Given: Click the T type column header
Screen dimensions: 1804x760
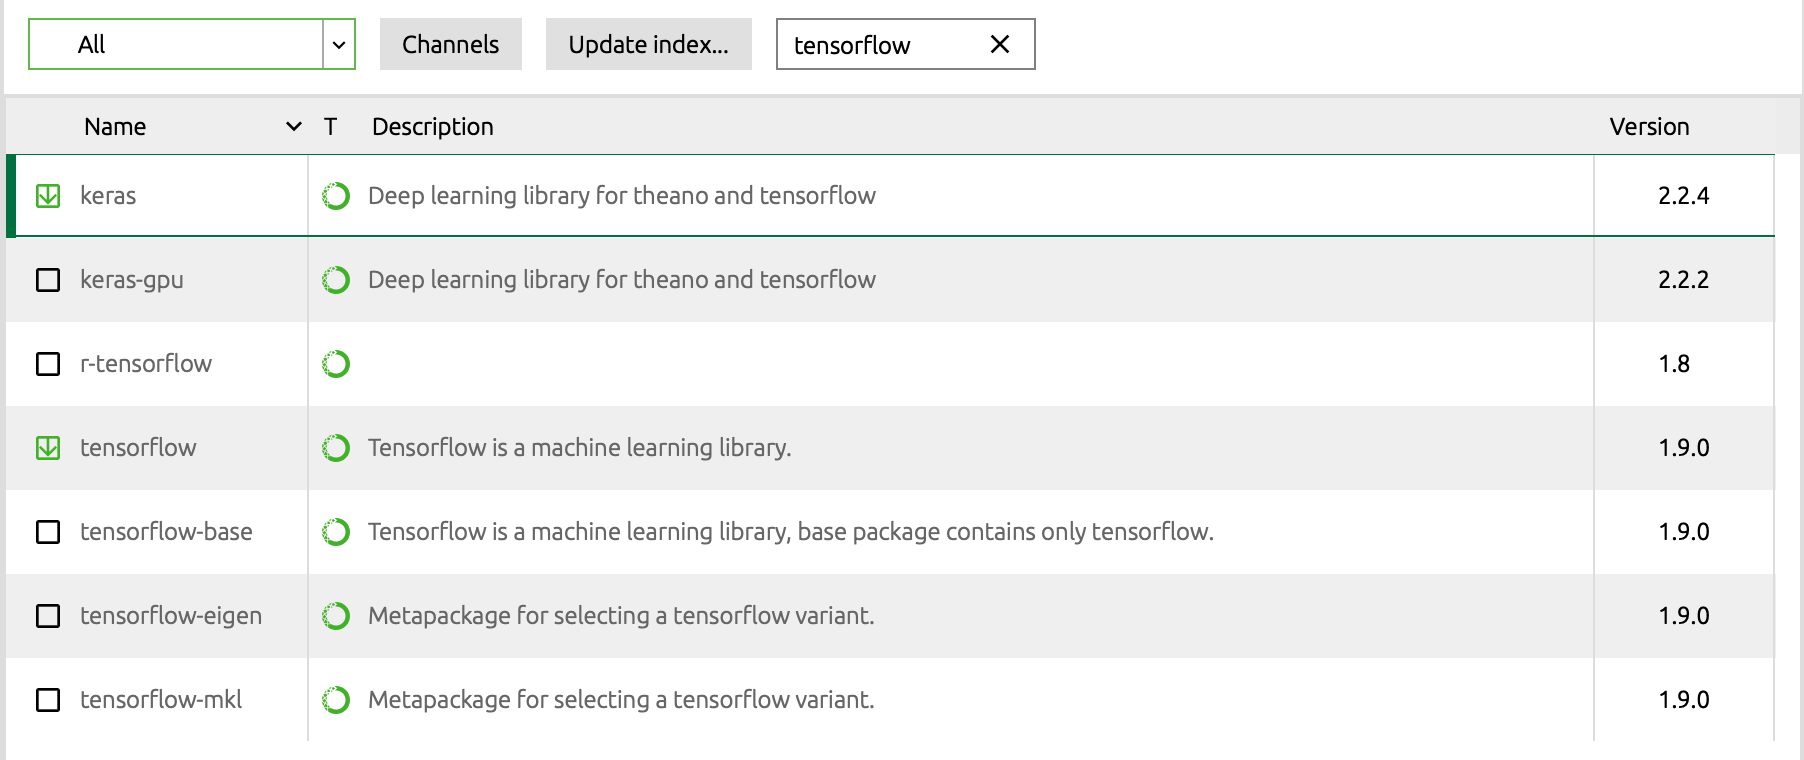Looking at the screenshot, I should (330, 127).
